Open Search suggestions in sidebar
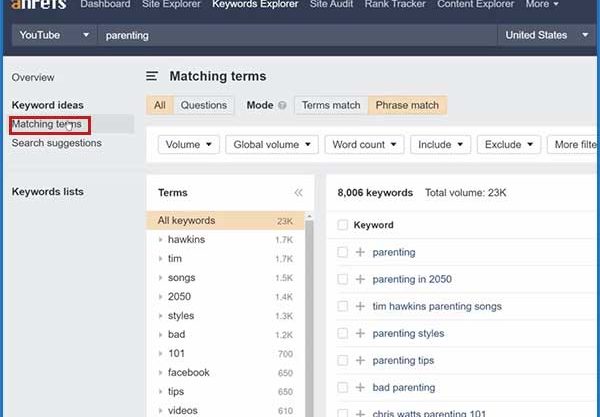Viewport: 600px width, 417px height. point(57,143)
